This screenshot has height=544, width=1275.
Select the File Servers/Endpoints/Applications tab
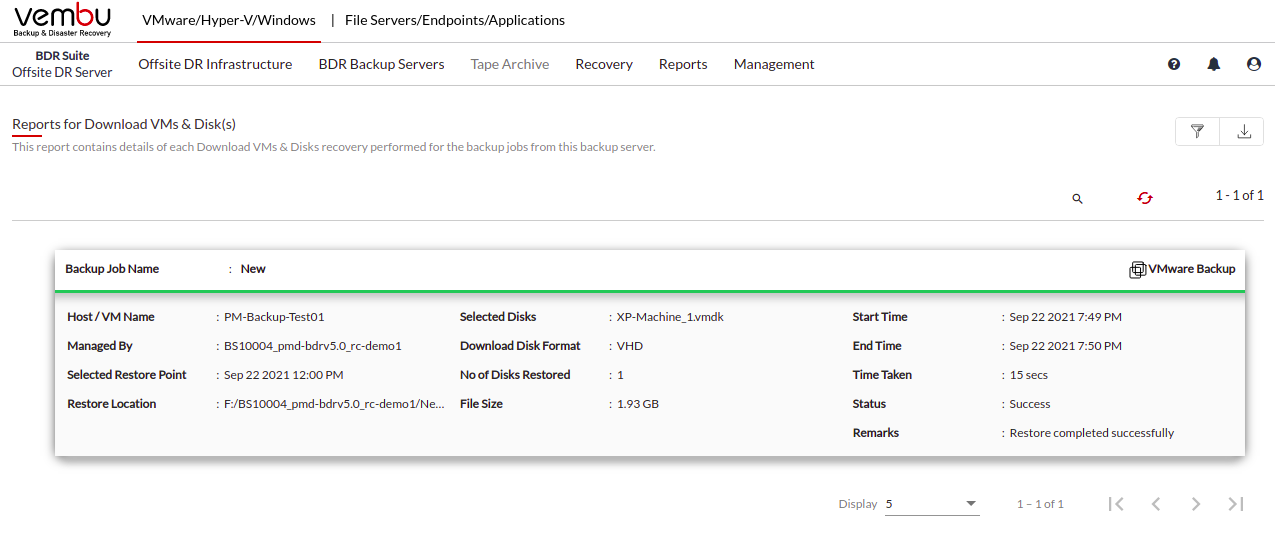tap(455, 20)
